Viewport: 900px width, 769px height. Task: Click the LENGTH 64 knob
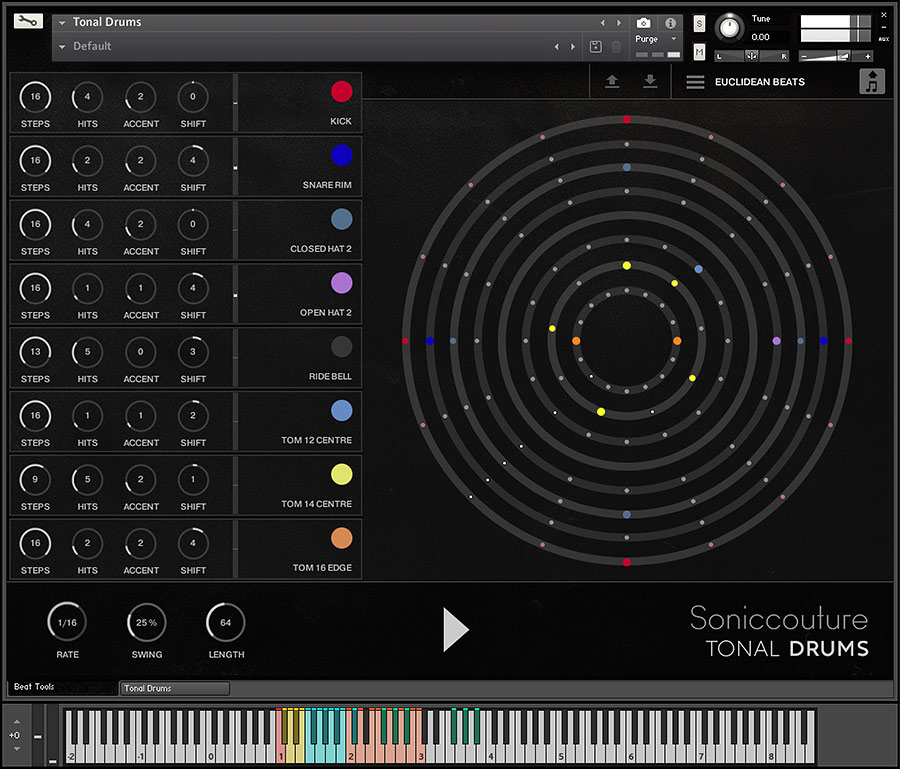pyautogui.click(x=226, y=622)
